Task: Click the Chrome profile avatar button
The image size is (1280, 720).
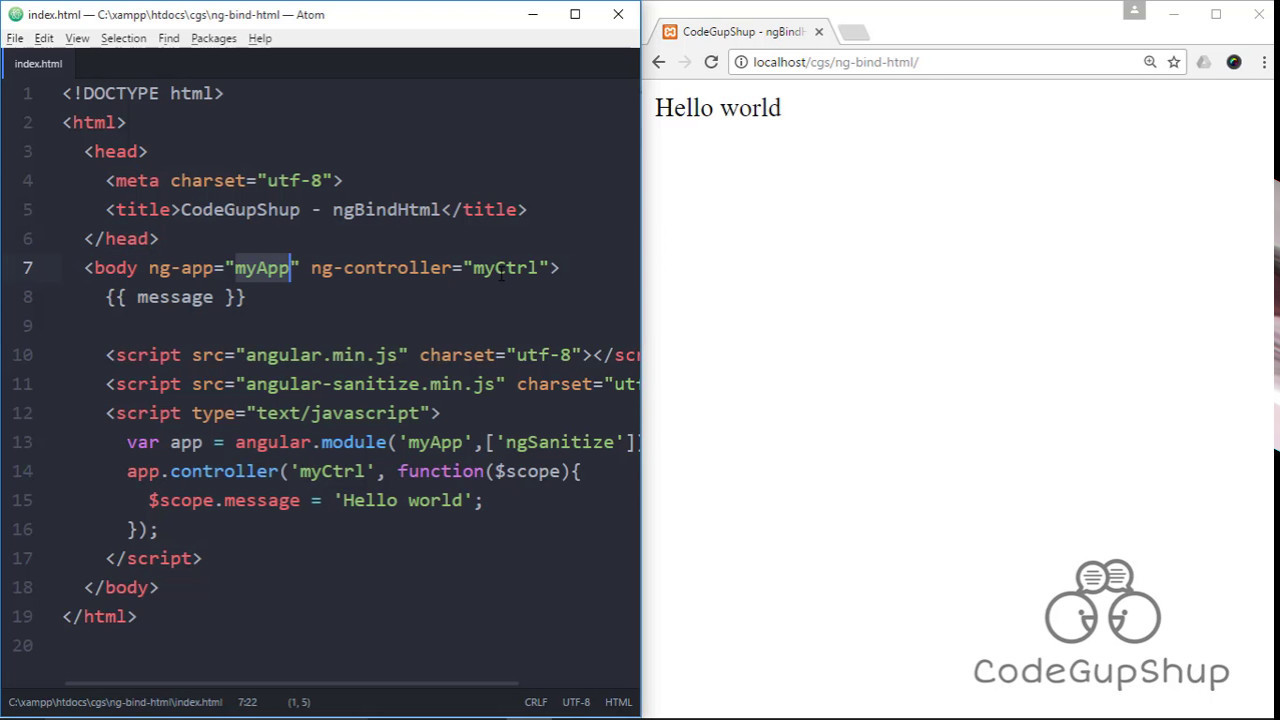Action: (1133, 10)
